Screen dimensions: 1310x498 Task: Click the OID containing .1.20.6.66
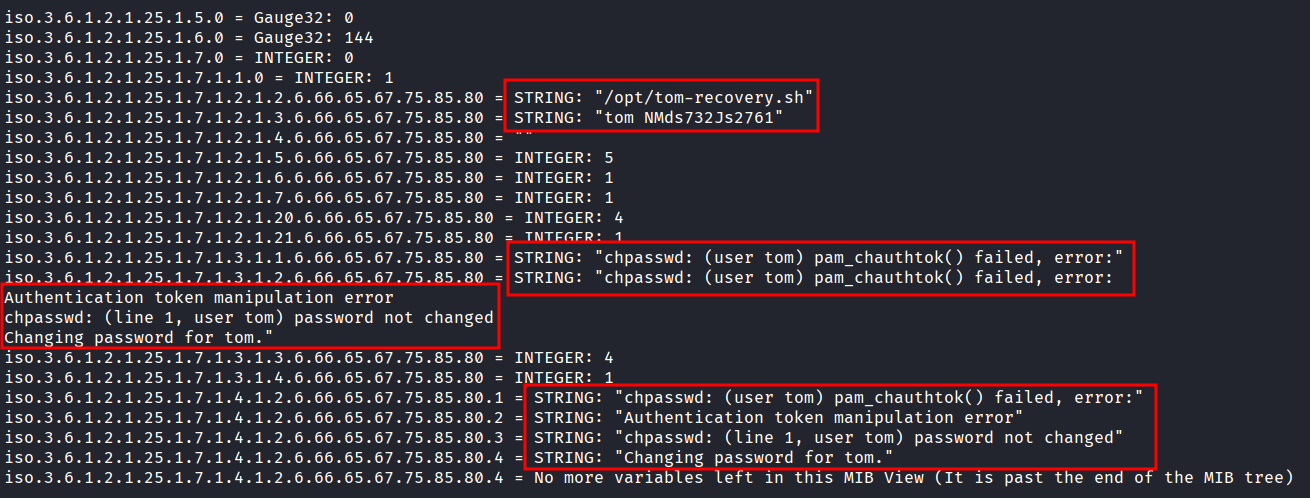click(x=248, y=217)
